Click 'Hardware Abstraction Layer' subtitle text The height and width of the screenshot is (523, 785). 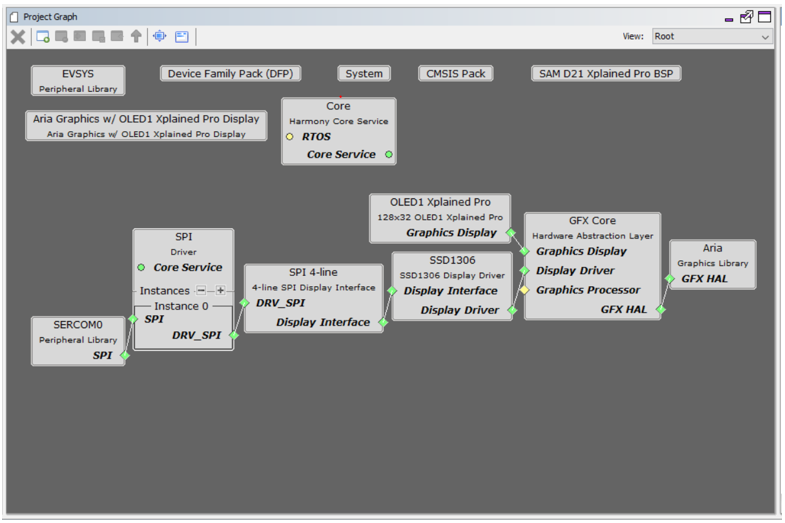coord(593,236)
